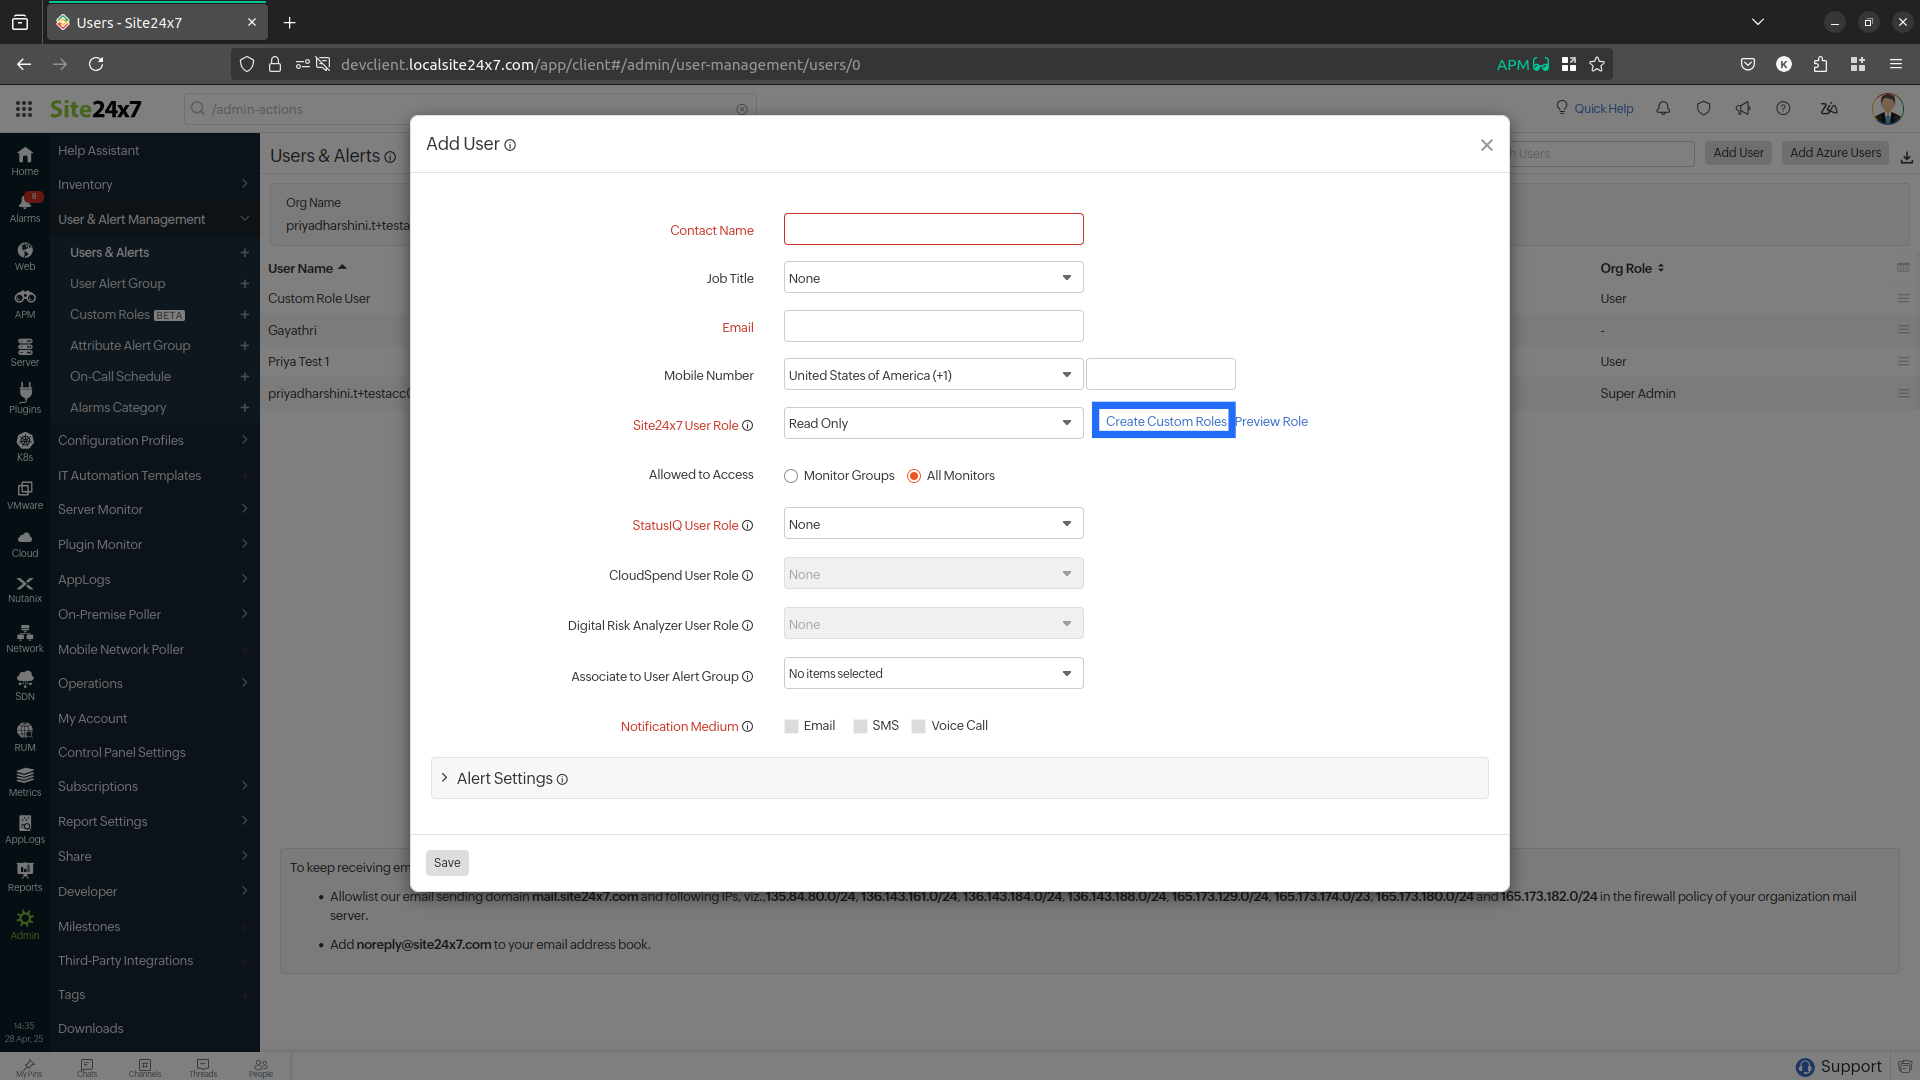Click the info icon next to Notification Medium
Image resolution: width=1920 pixels, height=1080 pixels.
747,727
